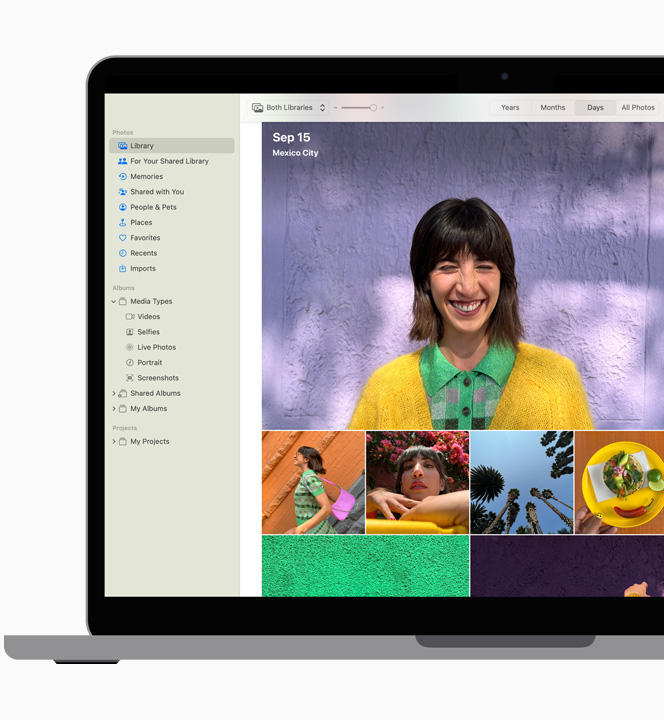664x720 pixels.
Task: Open the photo with pink flowers
Action: tap(417, 483)
